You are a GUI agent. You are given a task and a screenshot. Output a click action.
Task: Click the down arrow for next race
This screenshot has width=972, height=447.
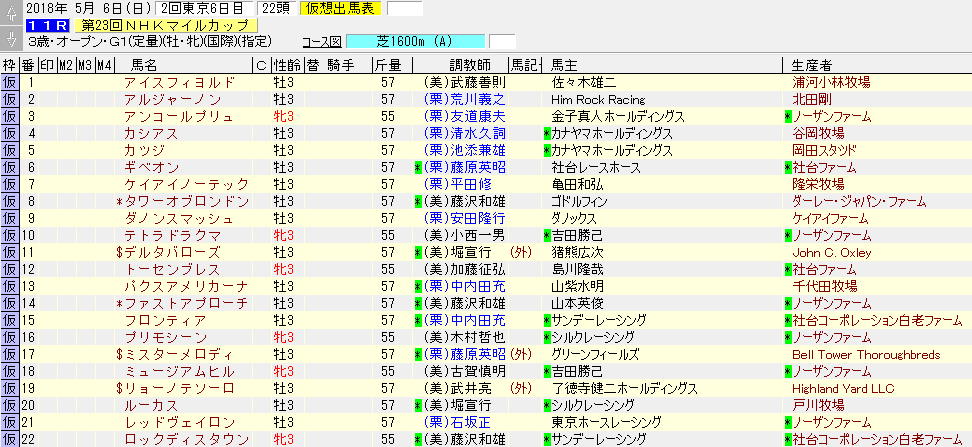click(11, 38)
